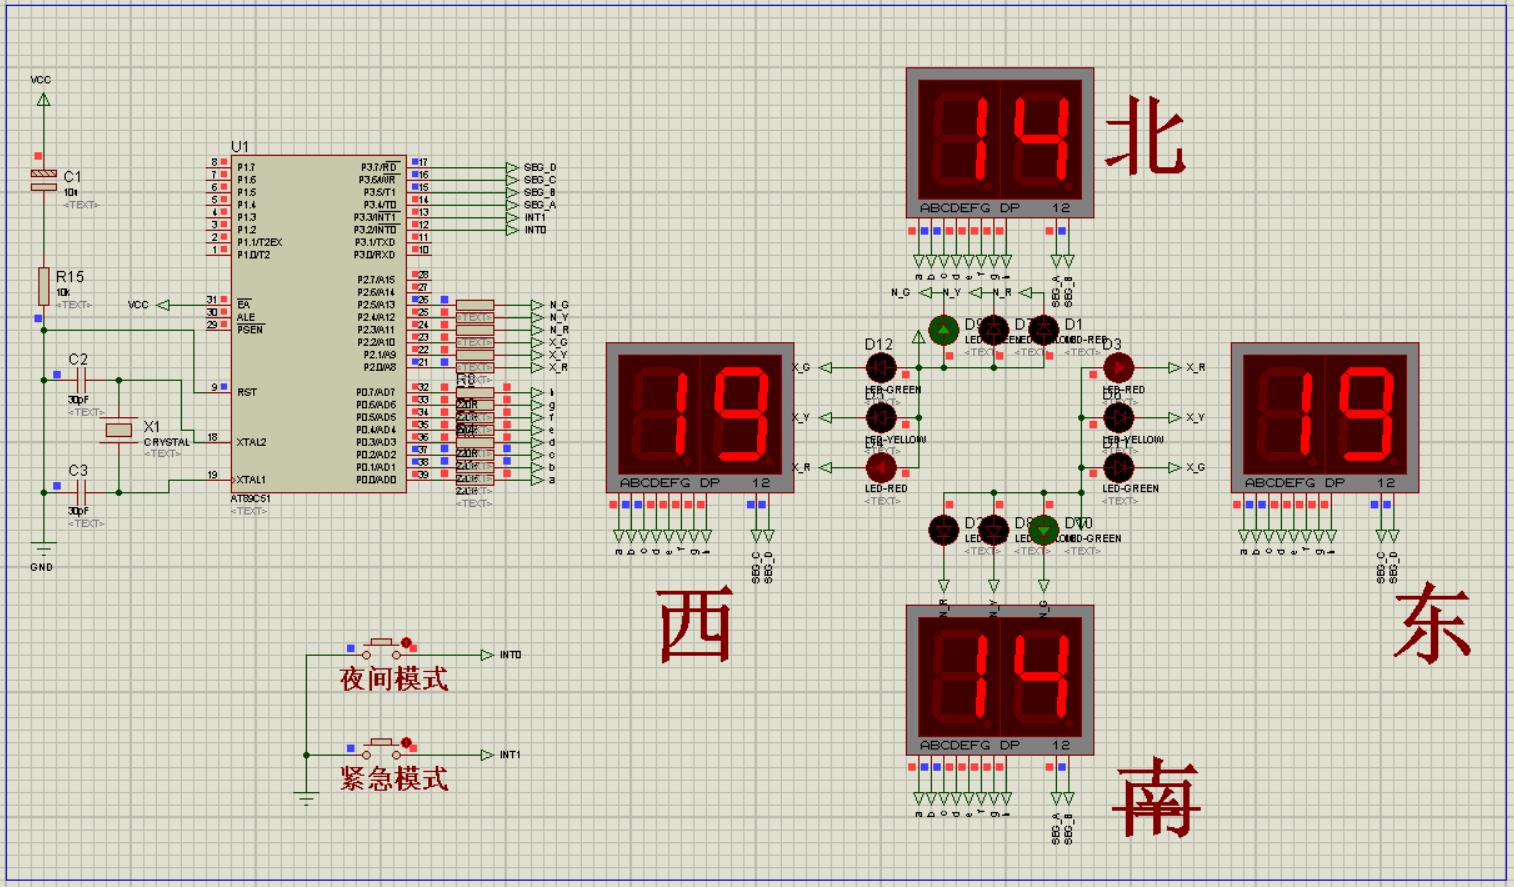Select the east 7-segment display showing 19
The width and height of the screenshot is (1514, 887).
(1325, 417)
